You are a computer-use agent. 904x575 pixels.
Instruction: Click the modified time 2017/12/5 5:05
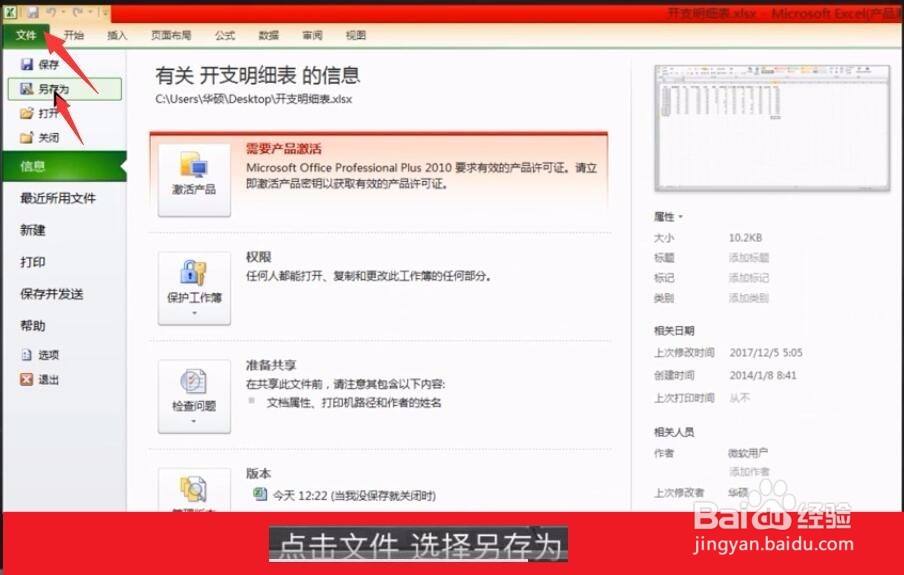coord(766,352)
